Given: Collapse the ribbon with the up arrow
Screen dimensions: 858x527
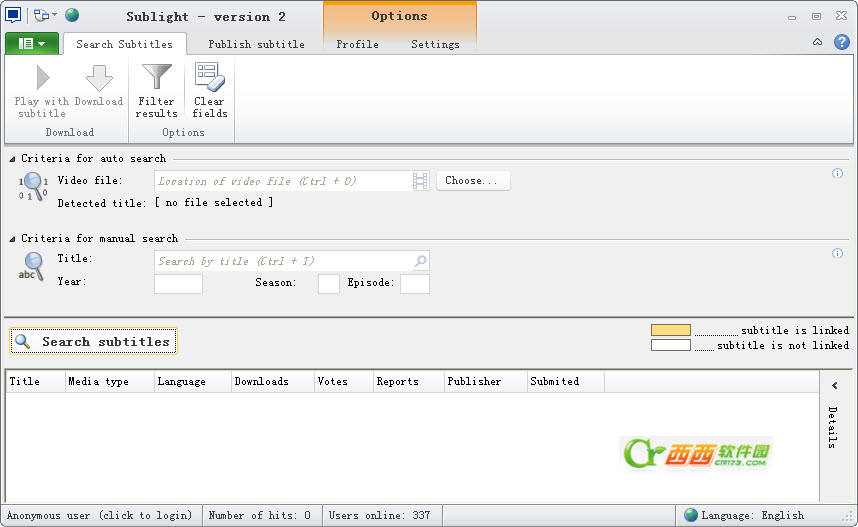Looking at the screenshot, I should click(x=818, y=42).
